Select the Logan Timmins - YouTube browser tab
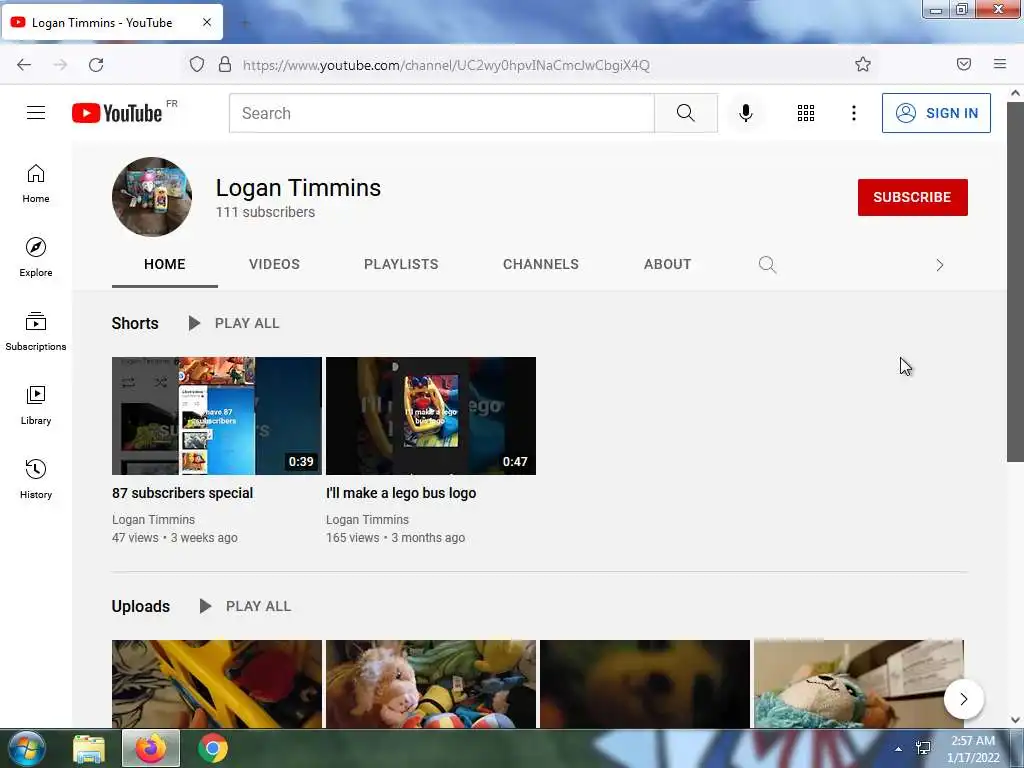1024x768 pixels. pyautogui.click(x=112, y=22)
